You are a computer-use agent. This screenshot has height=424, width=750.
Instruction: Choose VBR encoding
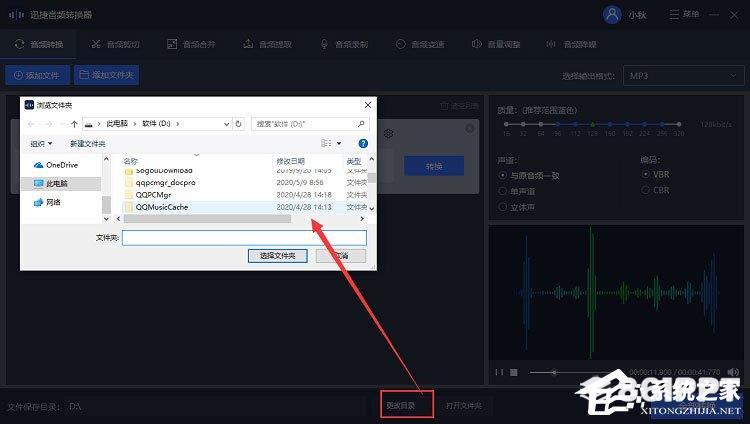coord(655,174)
